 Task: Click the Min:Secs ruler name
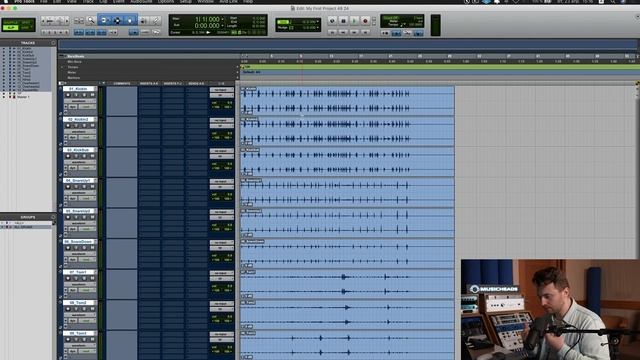click(x=75, y=62)
